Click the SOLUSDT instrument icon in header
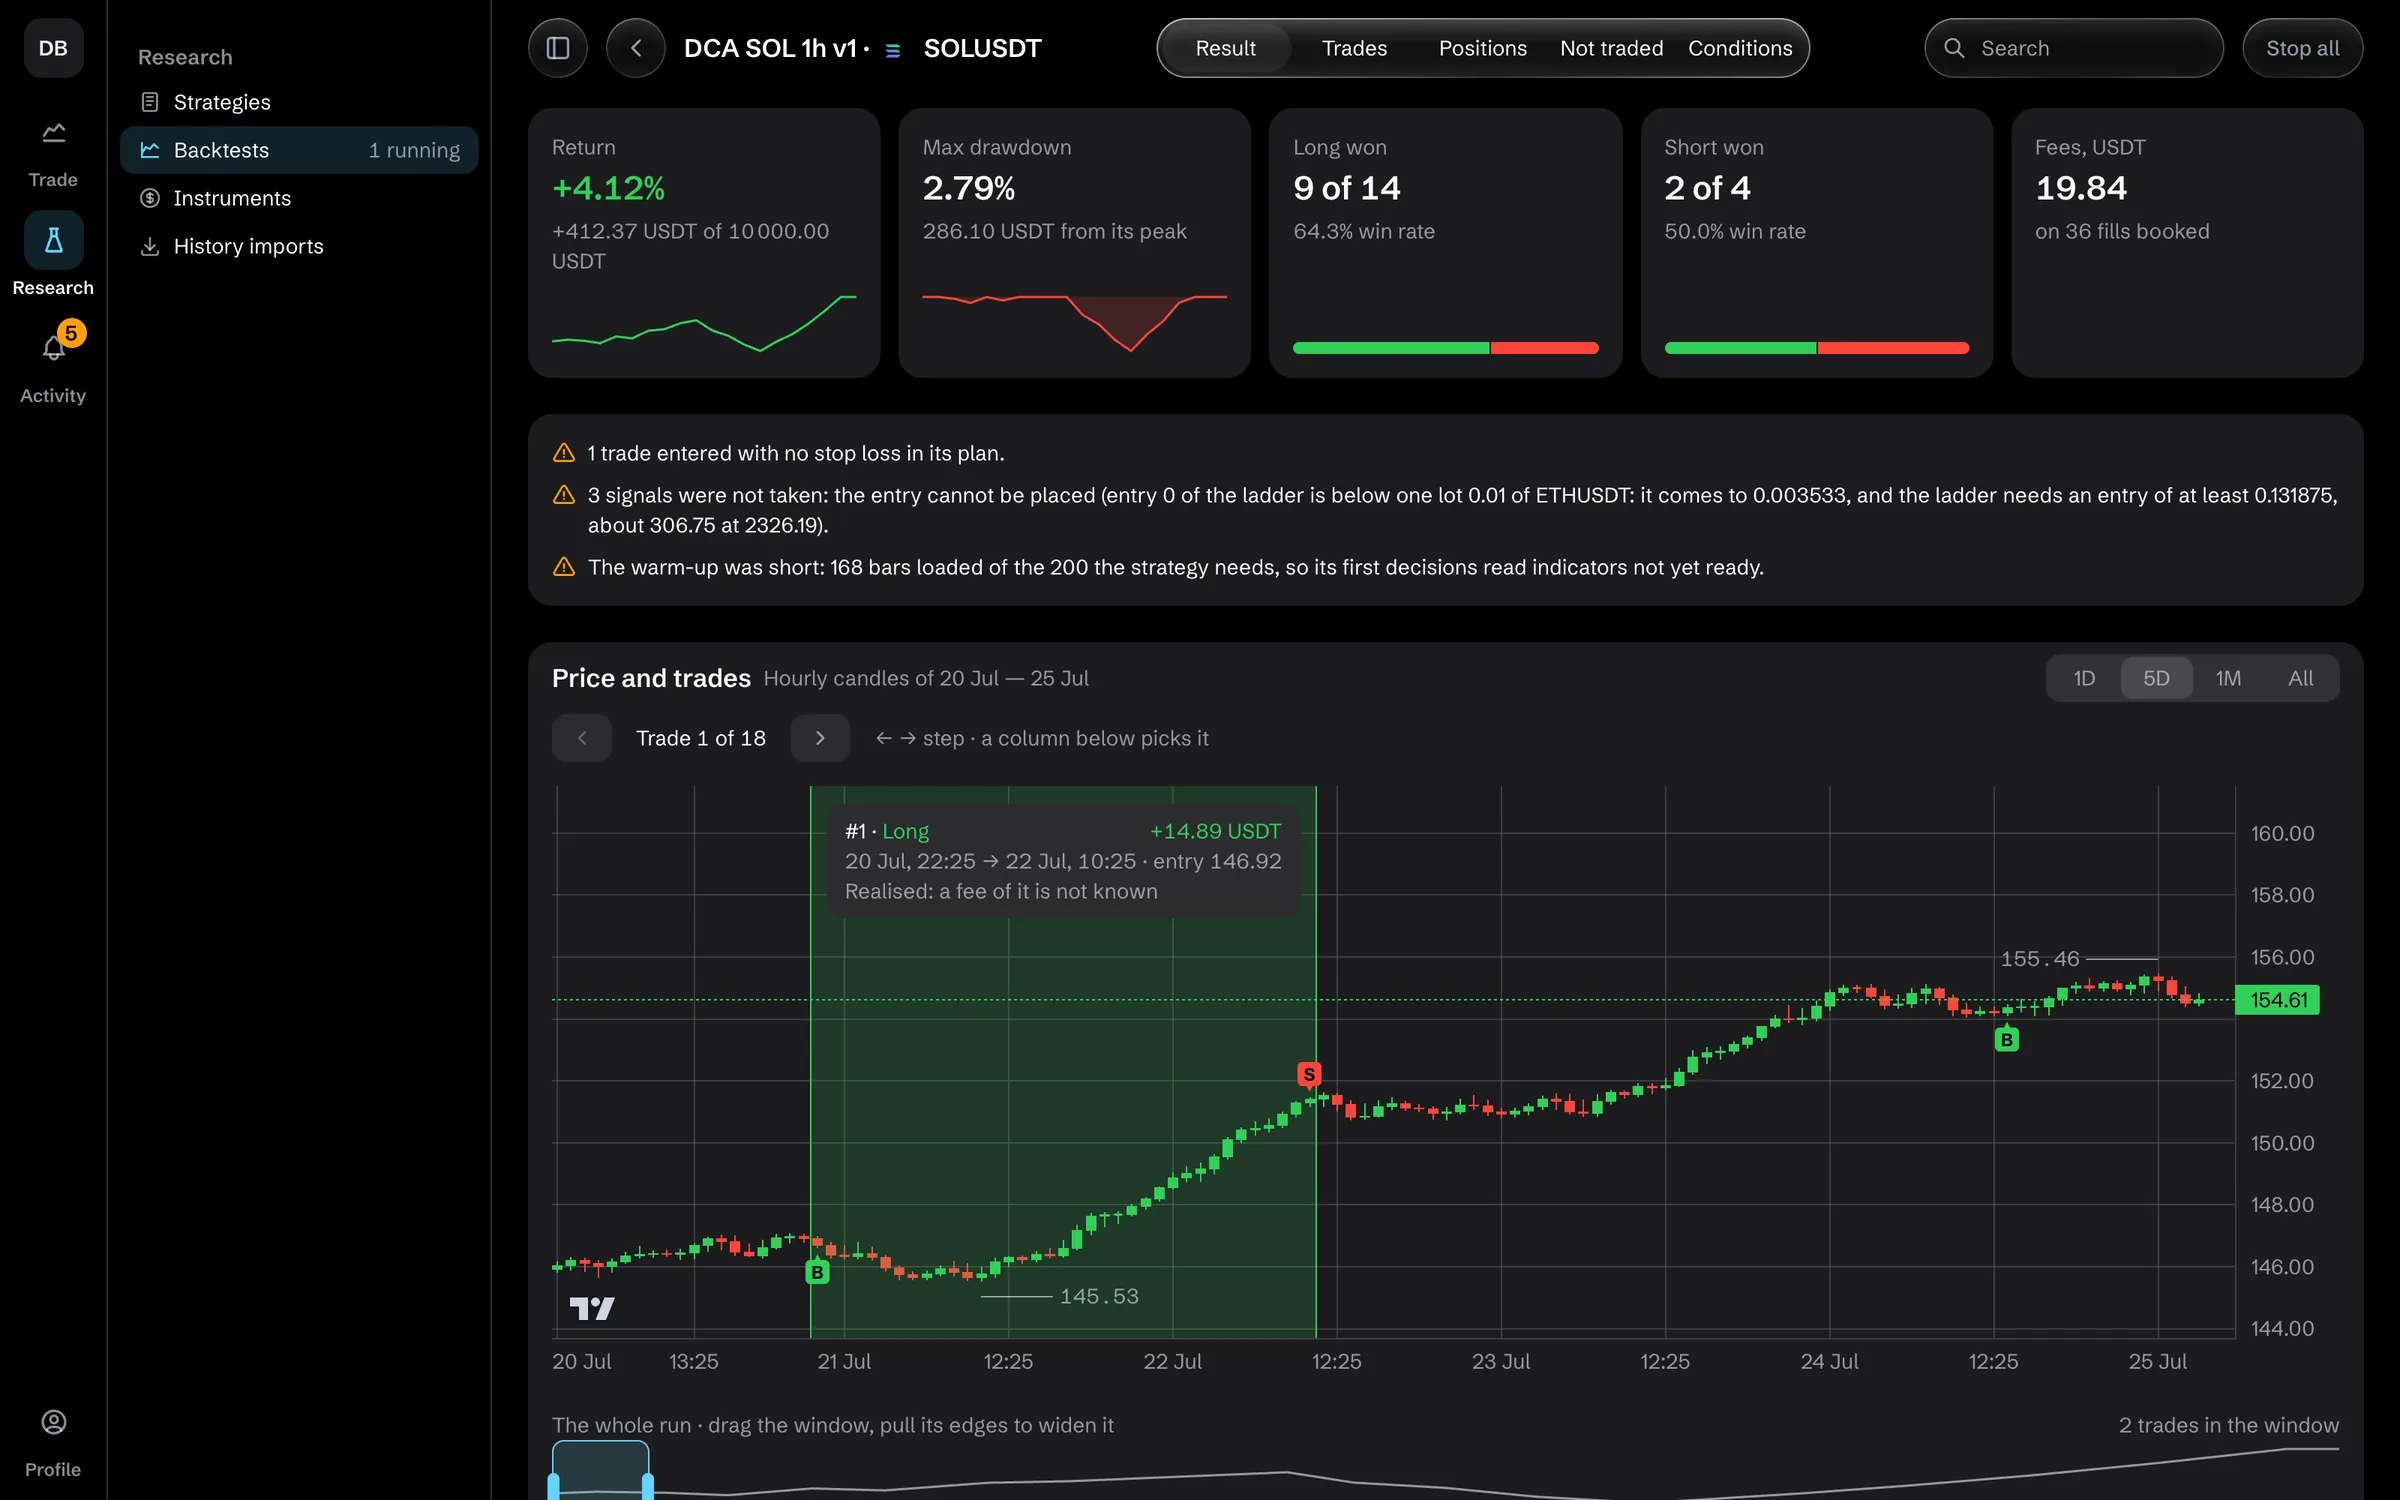 tap(893, 49)
